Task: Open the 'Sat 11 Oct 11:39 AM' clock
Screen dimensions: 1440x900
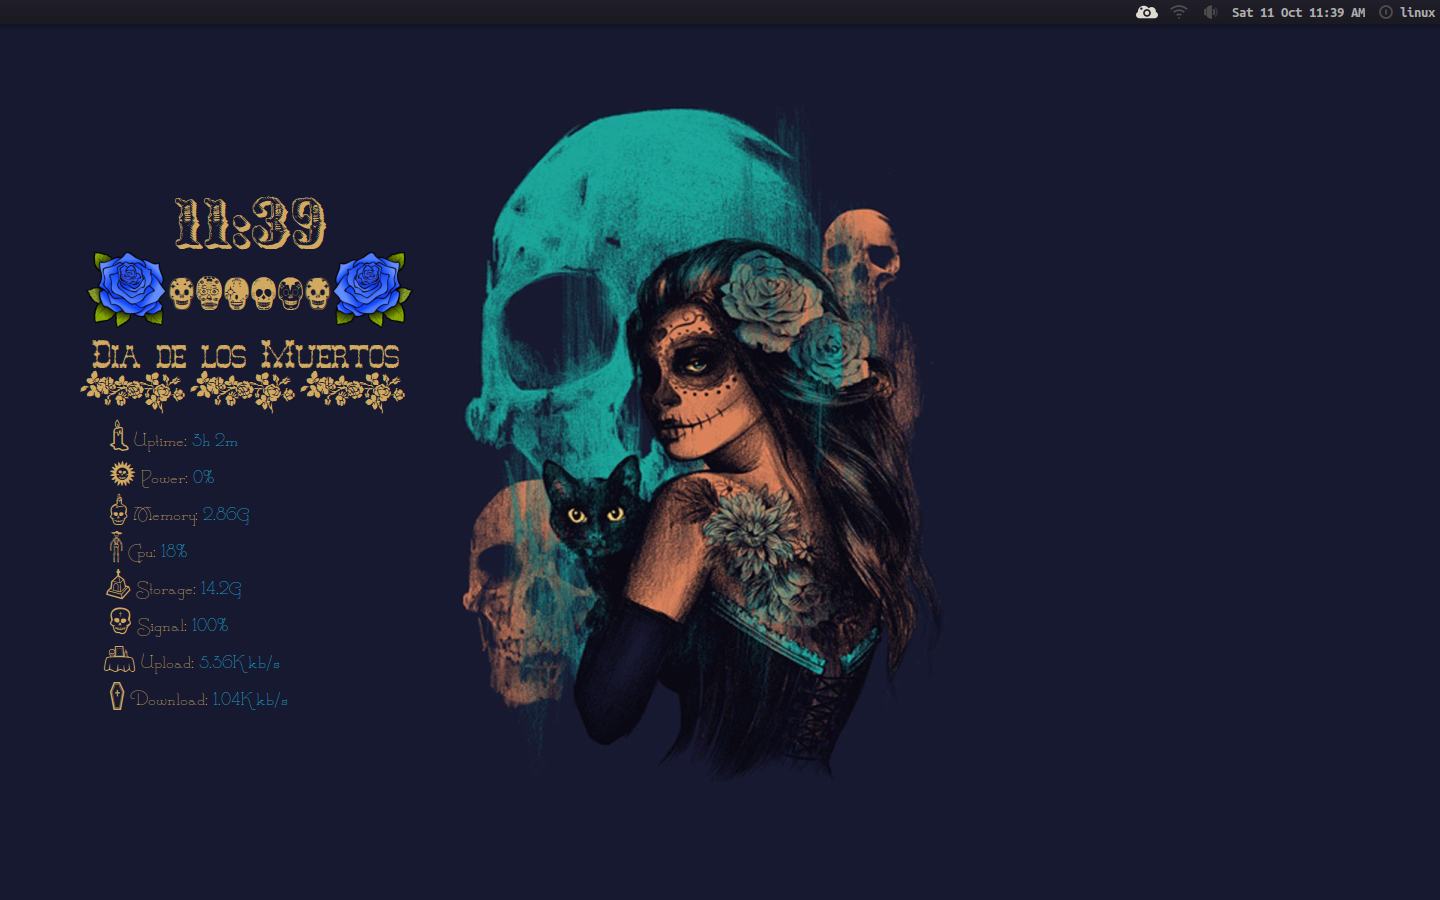Action: click(1298, 13)
